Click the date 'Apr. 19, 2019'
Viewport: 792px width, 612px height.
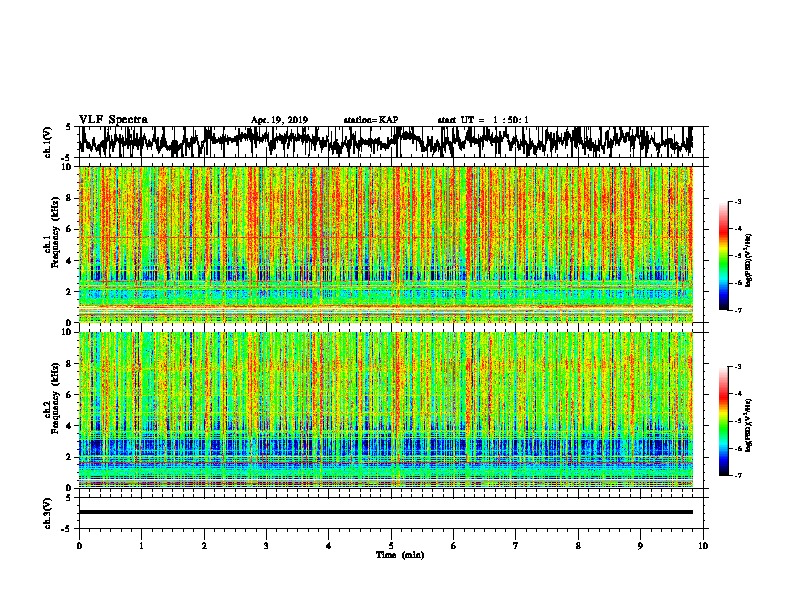(279, 120)
